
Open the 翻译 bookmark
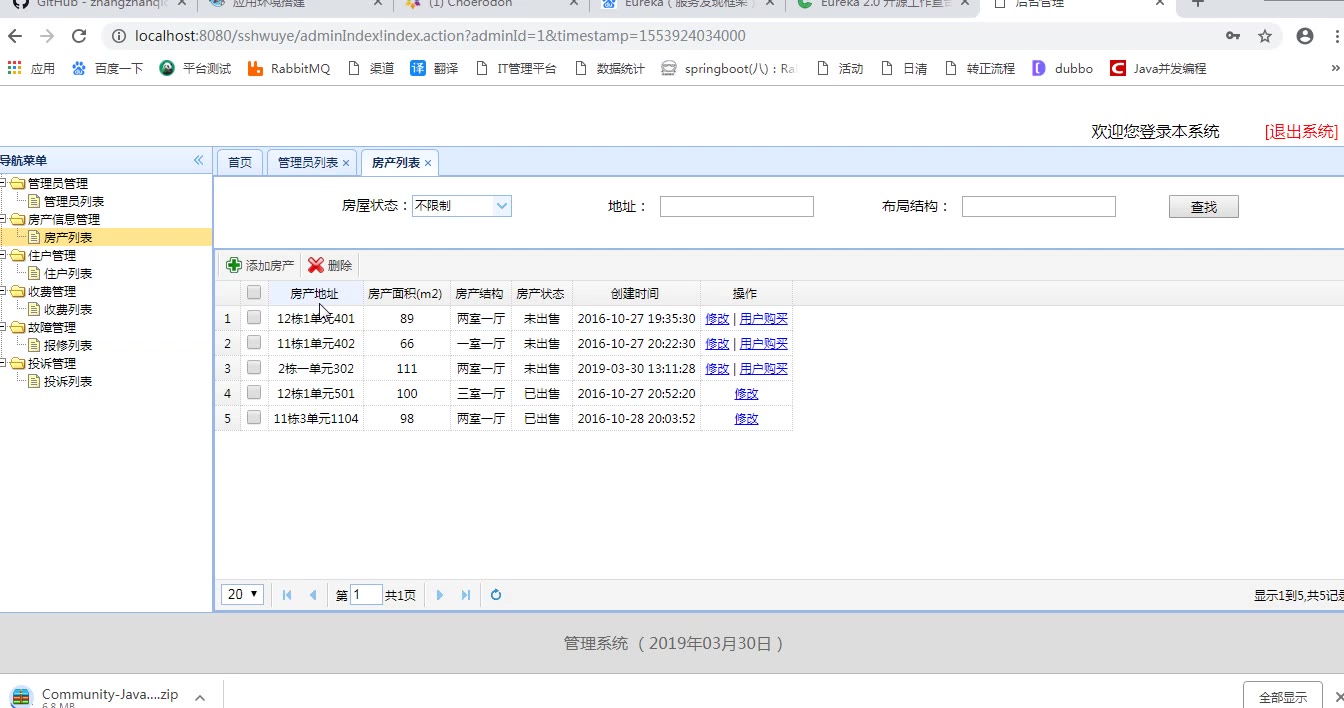point(433,69)
